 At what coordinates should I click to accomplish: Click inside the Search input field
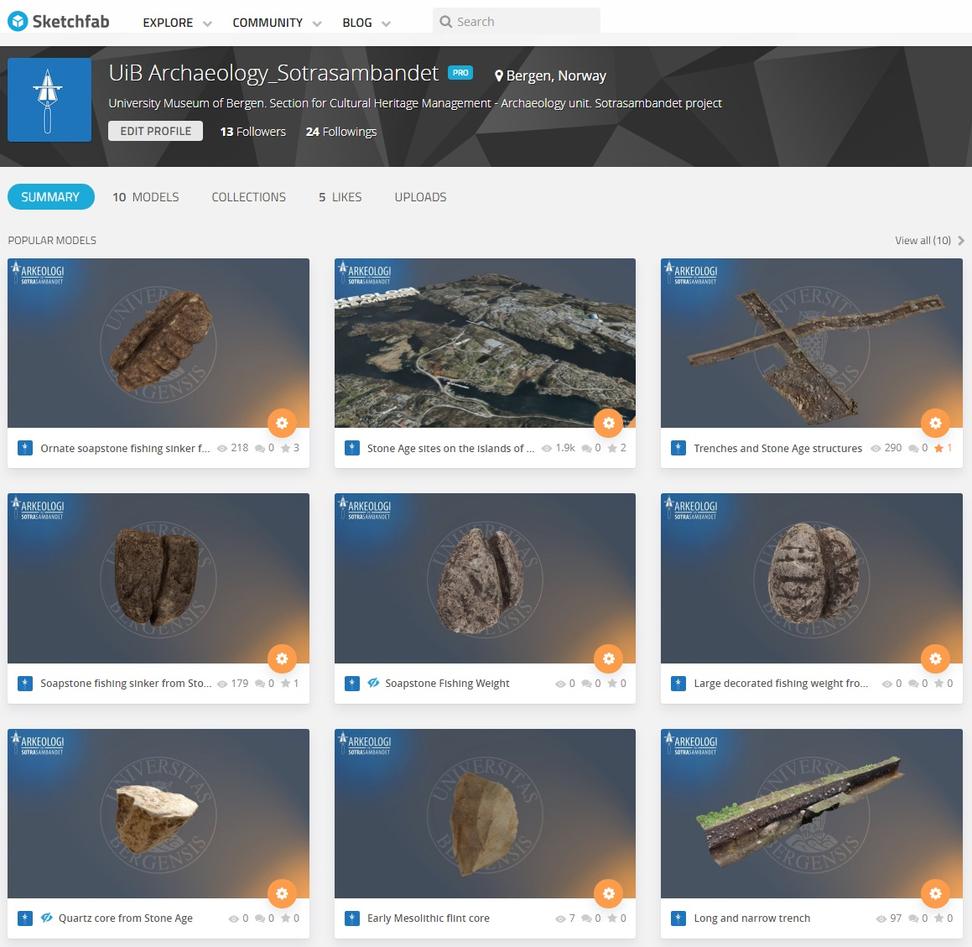515,20
